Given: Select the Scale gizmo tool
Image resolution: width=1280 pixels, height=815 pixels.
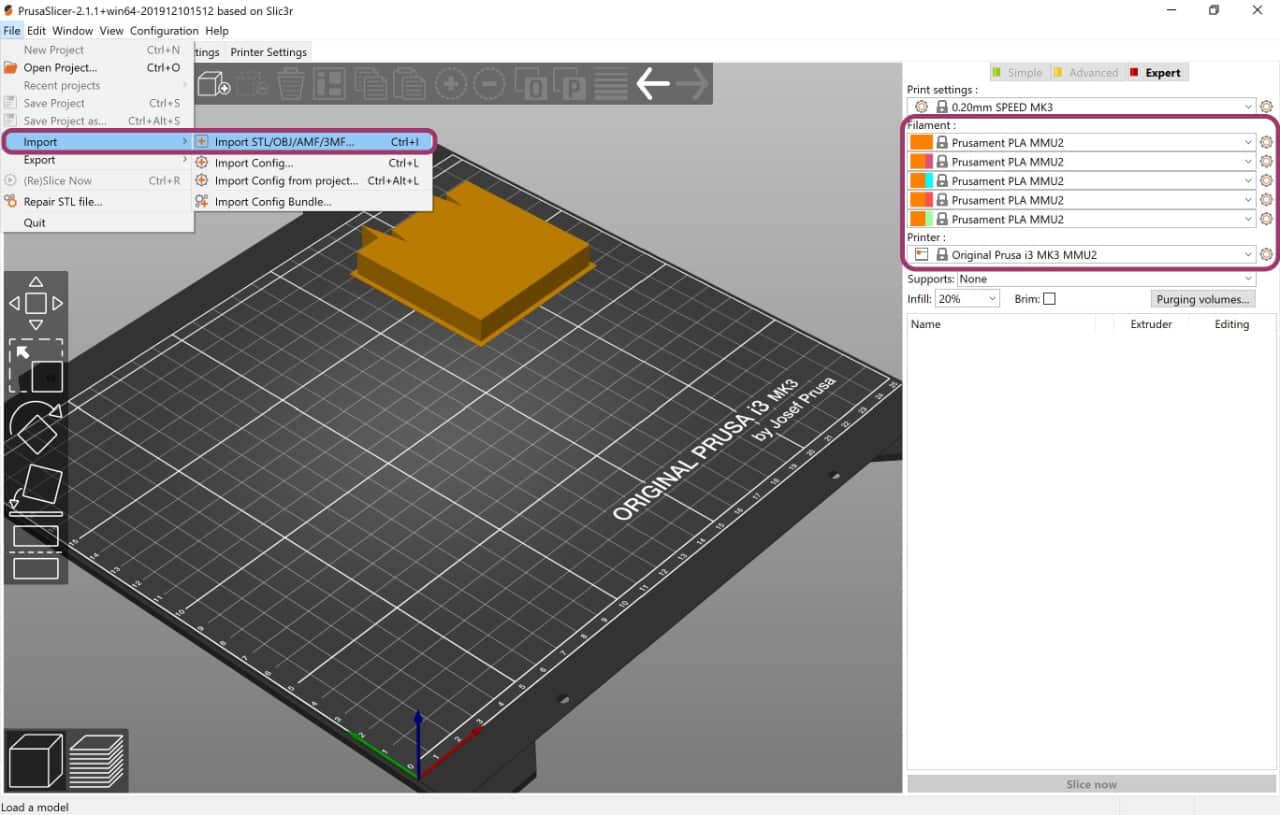Looking at the screenshot, I should point(36,366).
